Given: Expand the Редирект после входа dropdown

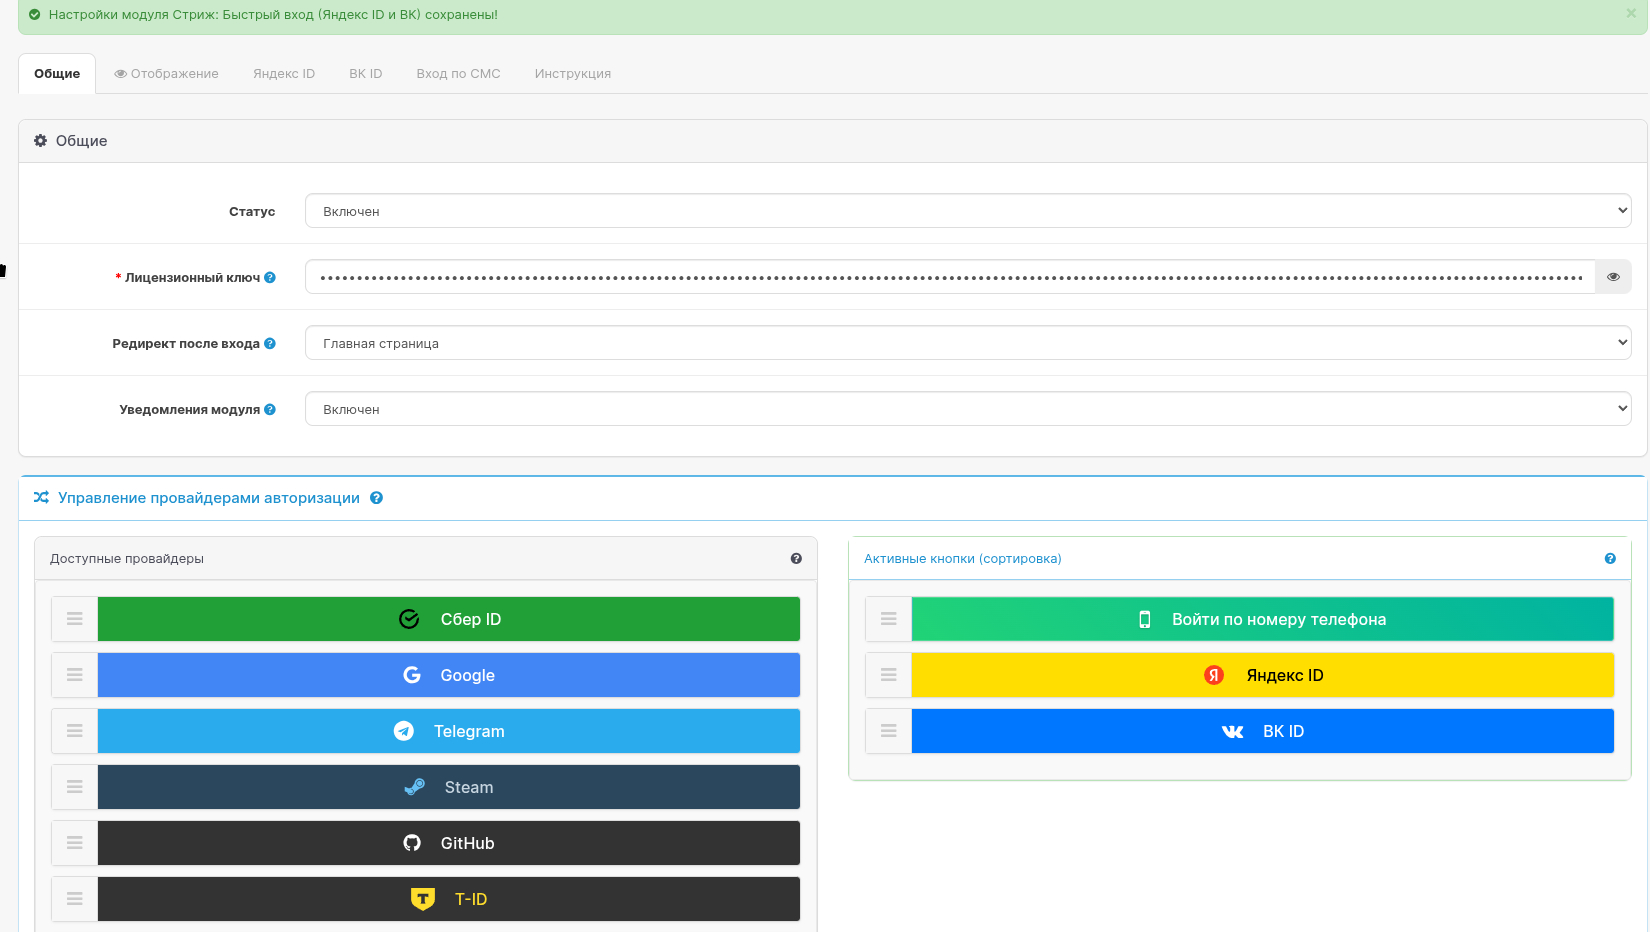Looking at the screenshot, I should coord(967,343).
